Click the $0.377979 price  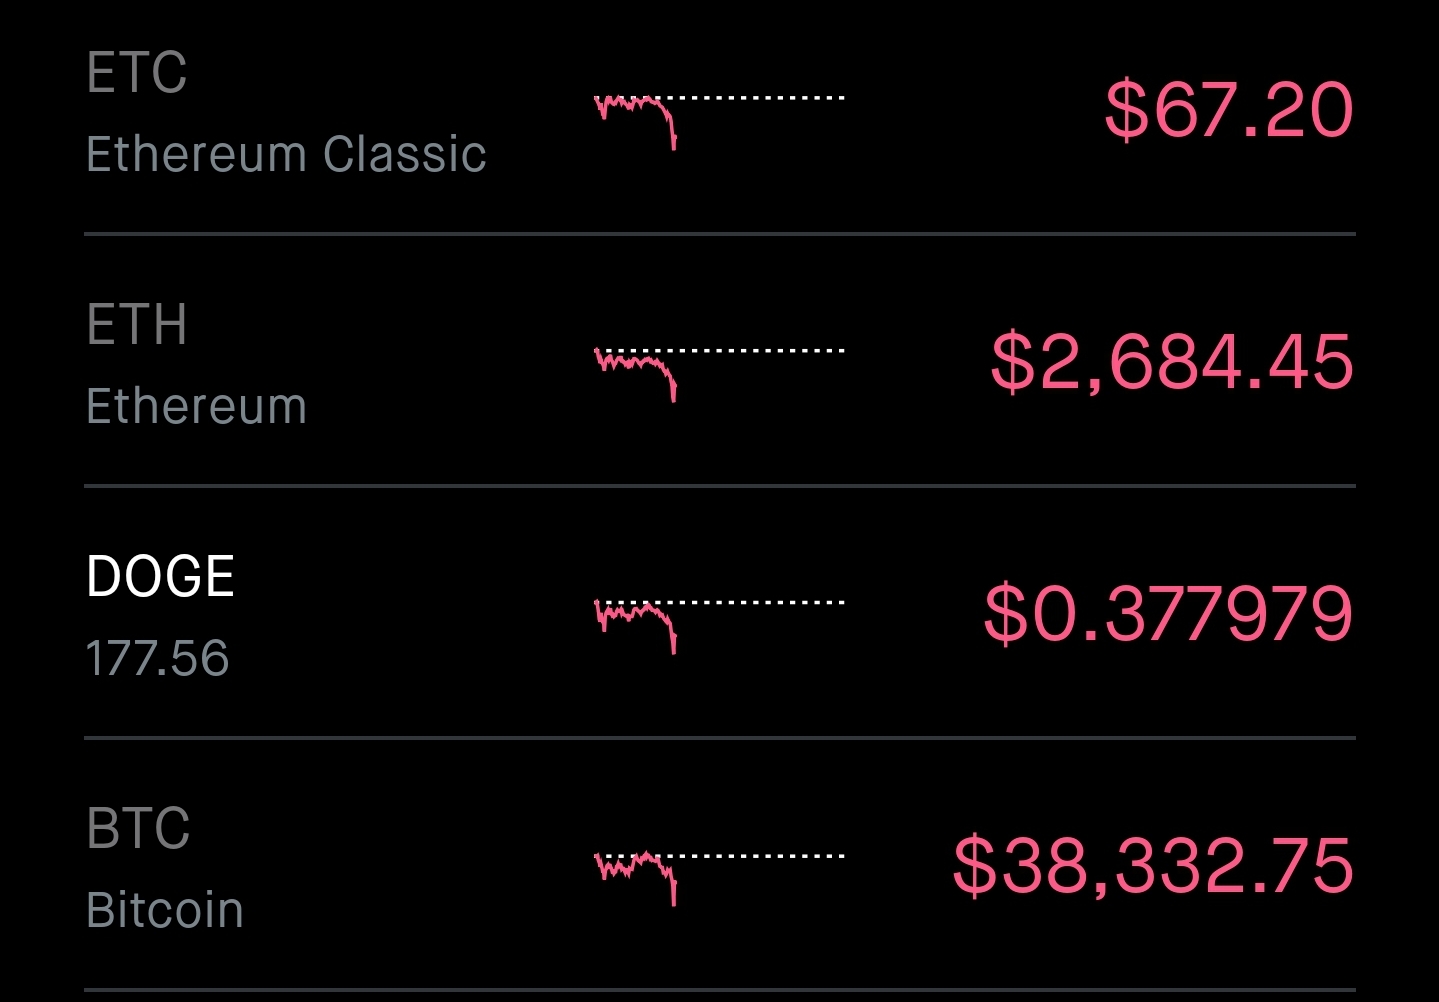pos(1168,614)
